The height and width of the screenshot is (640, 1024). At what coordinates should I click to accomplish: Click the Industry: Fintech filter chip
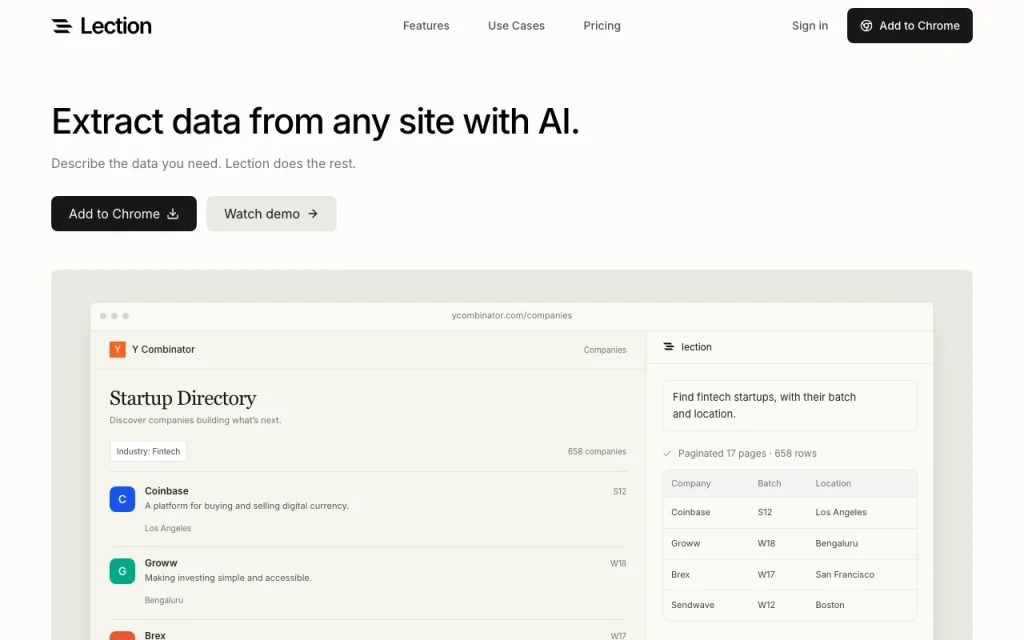tap(148, 451)
